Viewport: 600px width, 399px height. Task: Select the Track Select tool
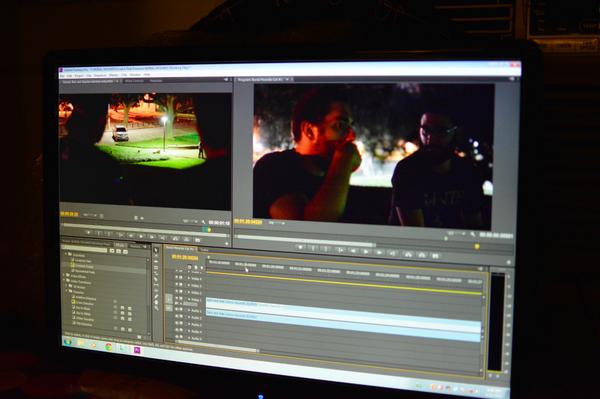156,256
